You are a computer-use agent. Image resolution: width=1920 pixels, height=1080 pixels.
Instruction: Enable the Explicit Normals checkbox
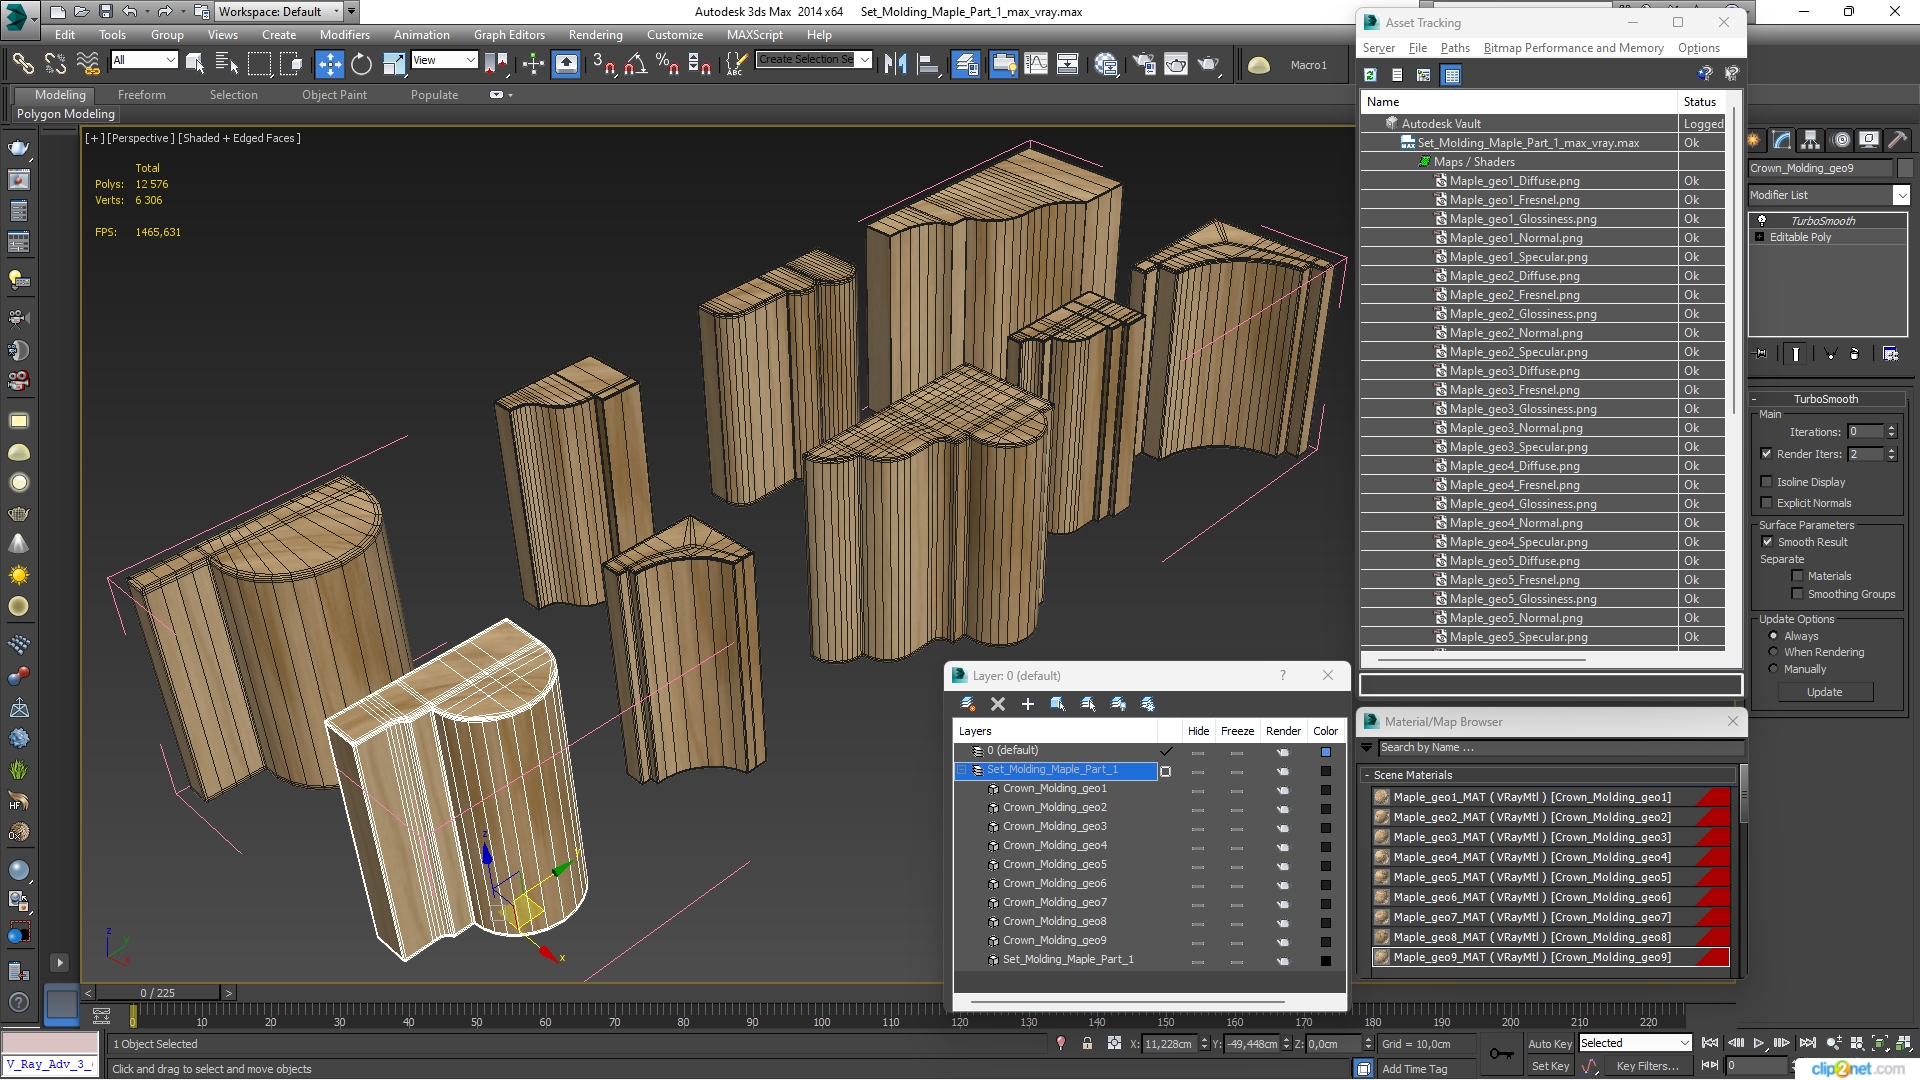pyautogui.click(x=1767, y=503)
